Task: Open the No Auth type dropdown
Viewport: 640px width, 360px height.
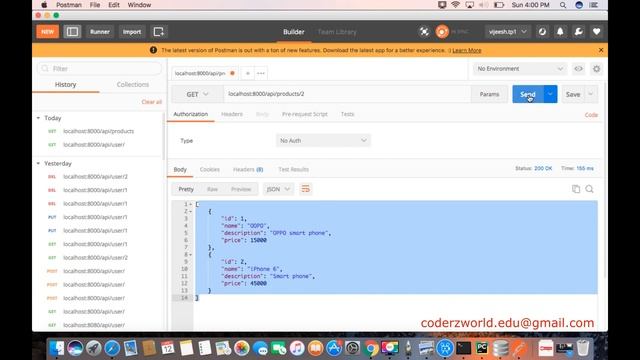Action: tap(323, 140)
